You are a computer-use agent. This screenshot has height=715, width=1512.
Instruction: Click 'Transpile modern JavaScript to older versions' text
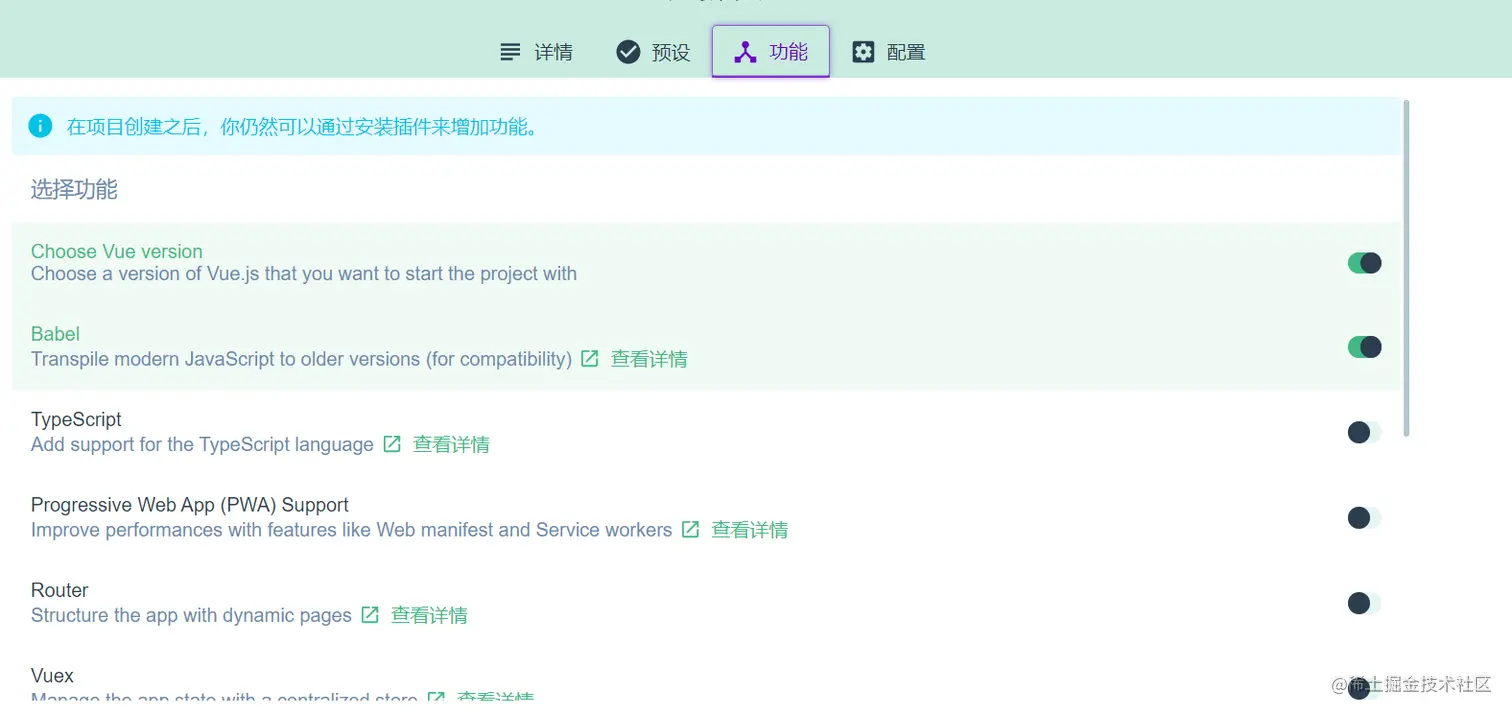301,359
